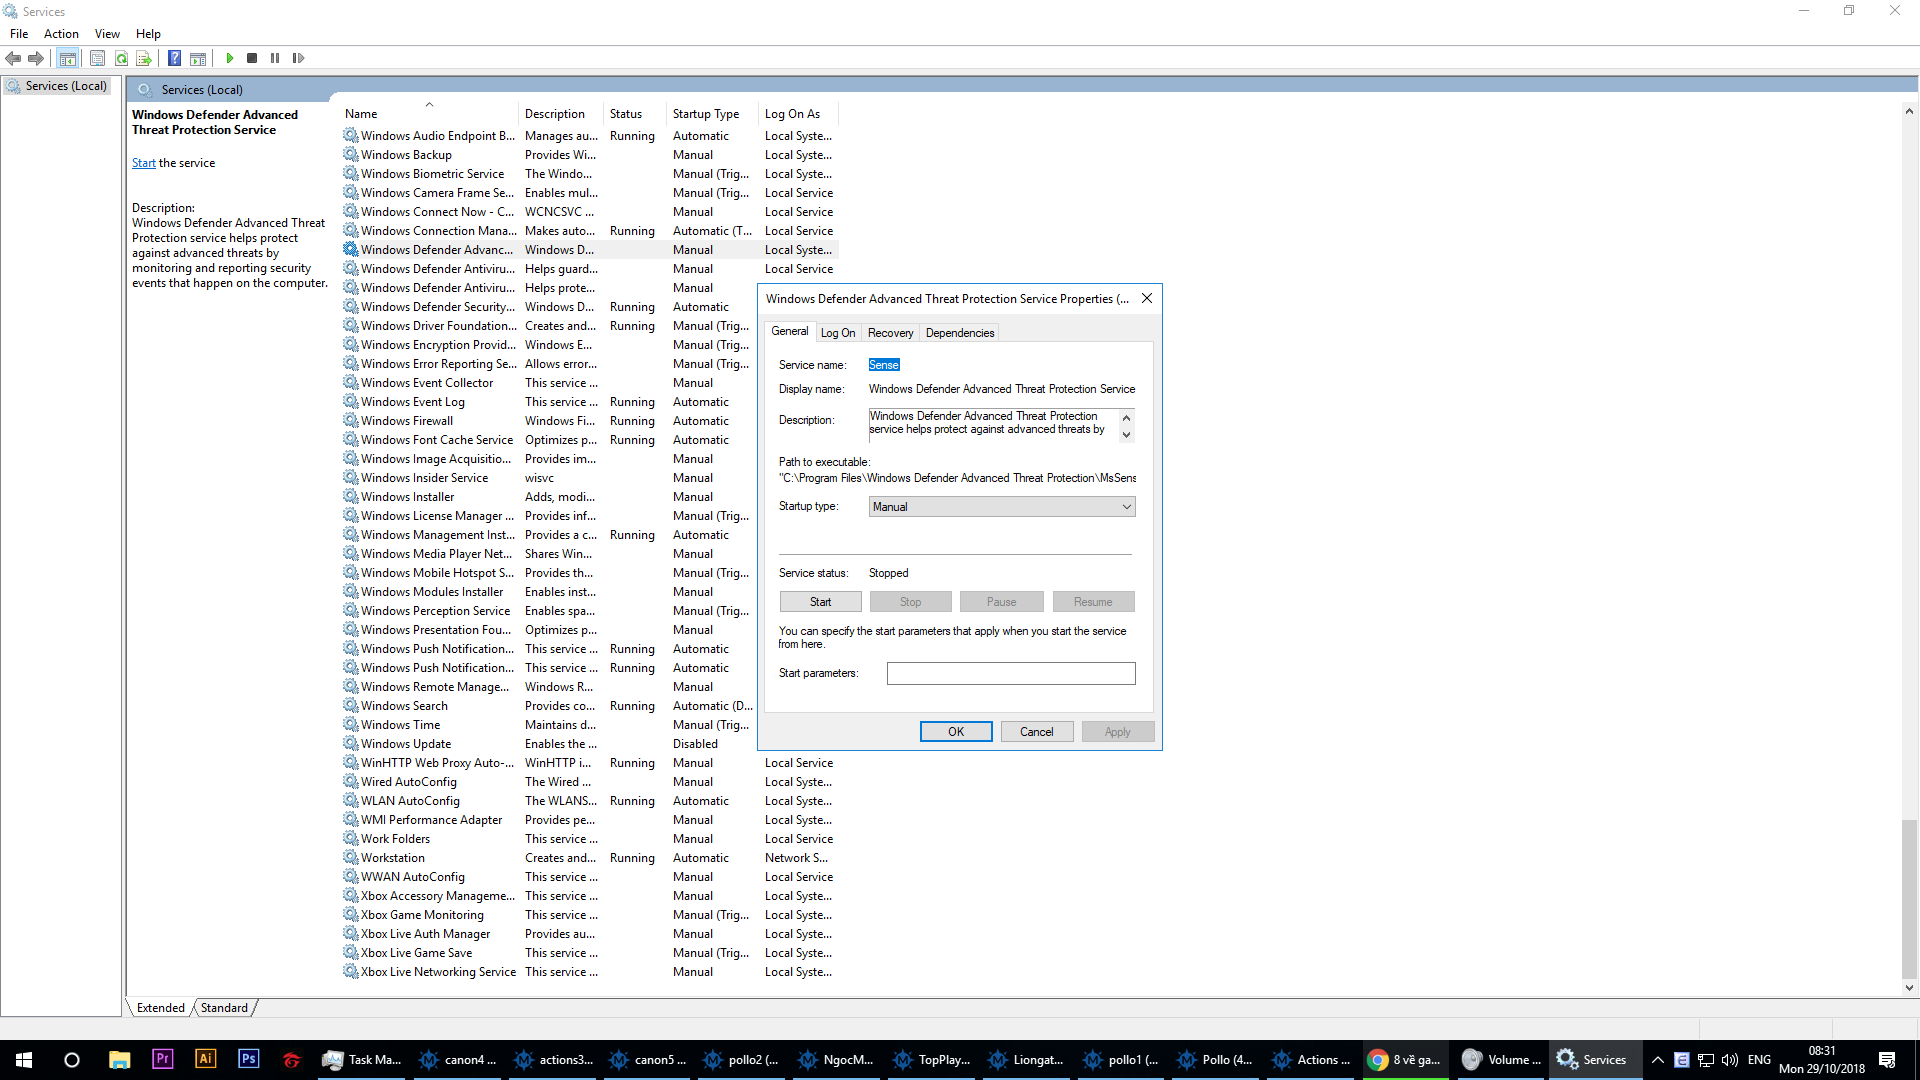
Task: Expand the Startup type dropdown
Action: (x=1126, y=506)
